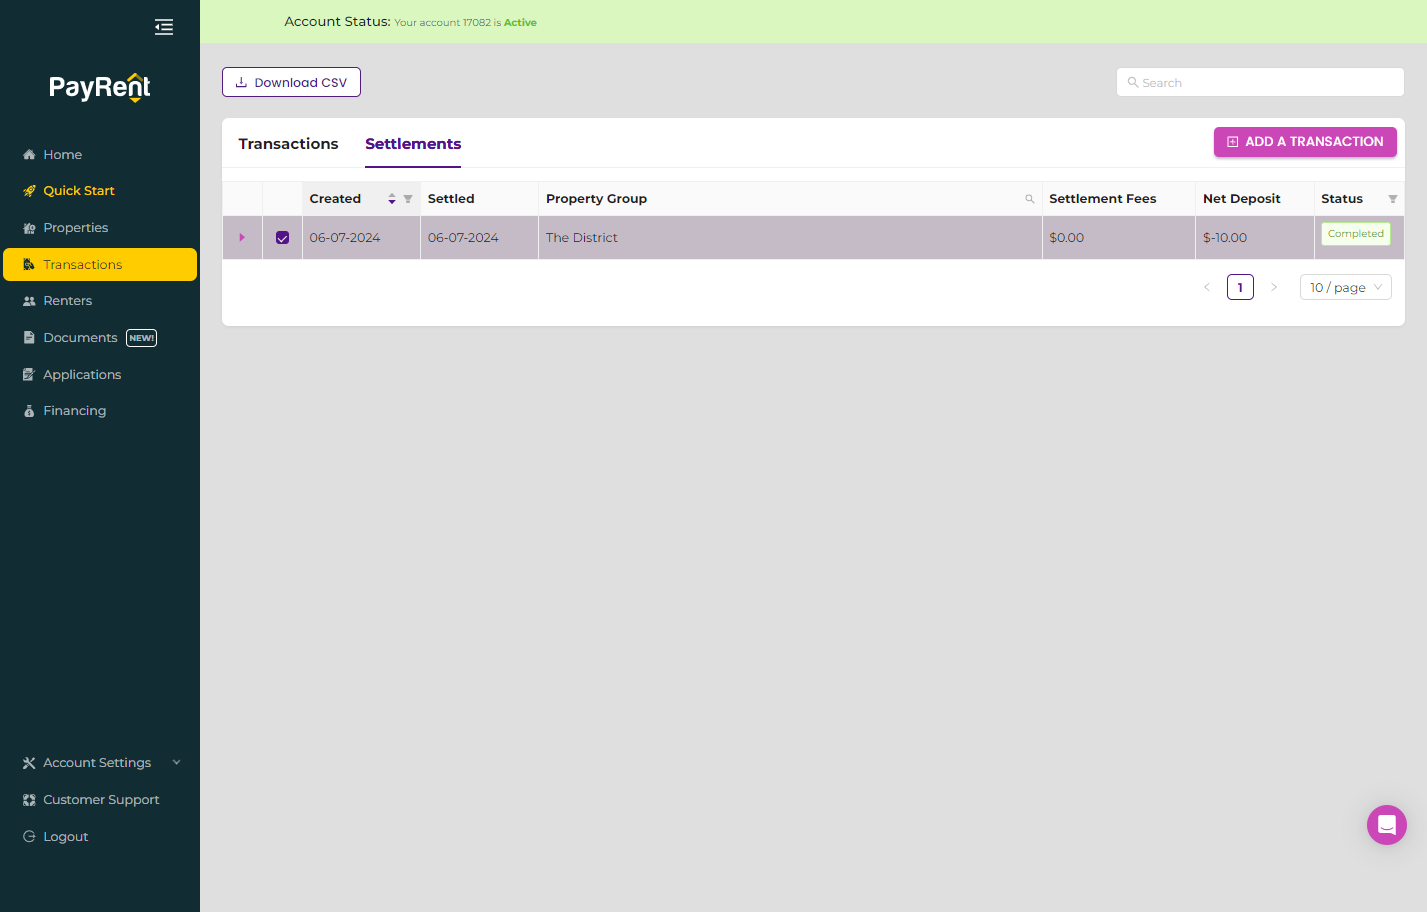The width and height of the screenshot is (1427, 912).
Task: Click the $0.00 settlement fees cell
Action: 1118,238
